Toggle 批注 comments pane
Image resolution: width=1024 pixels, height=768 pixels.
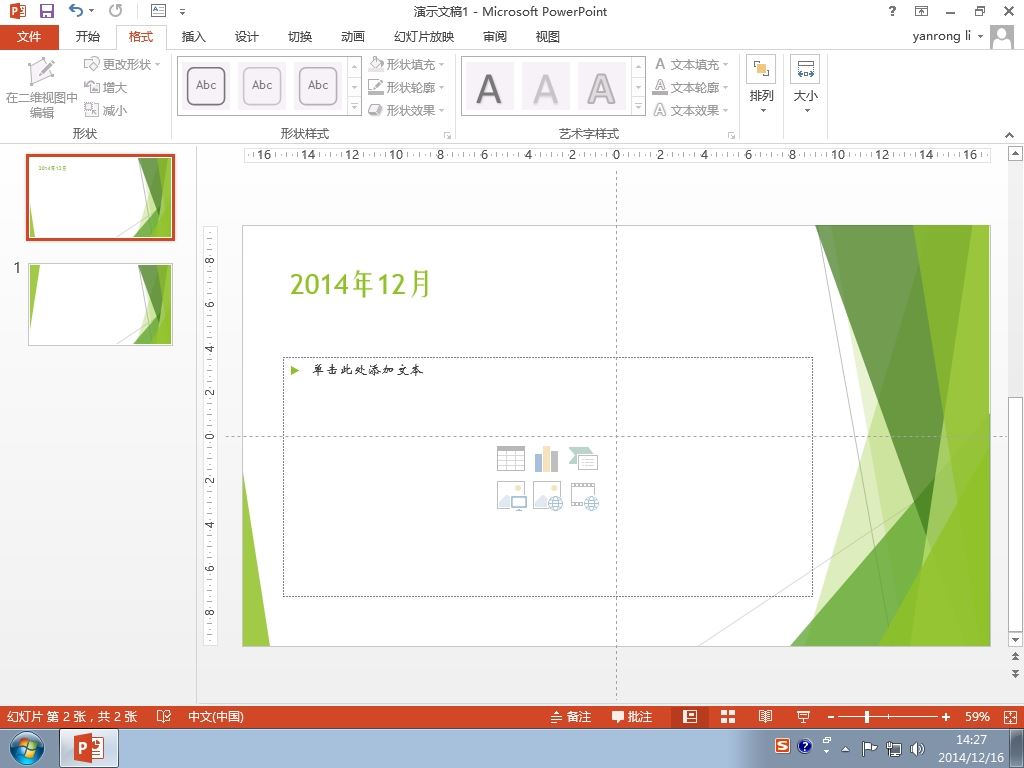632,716
